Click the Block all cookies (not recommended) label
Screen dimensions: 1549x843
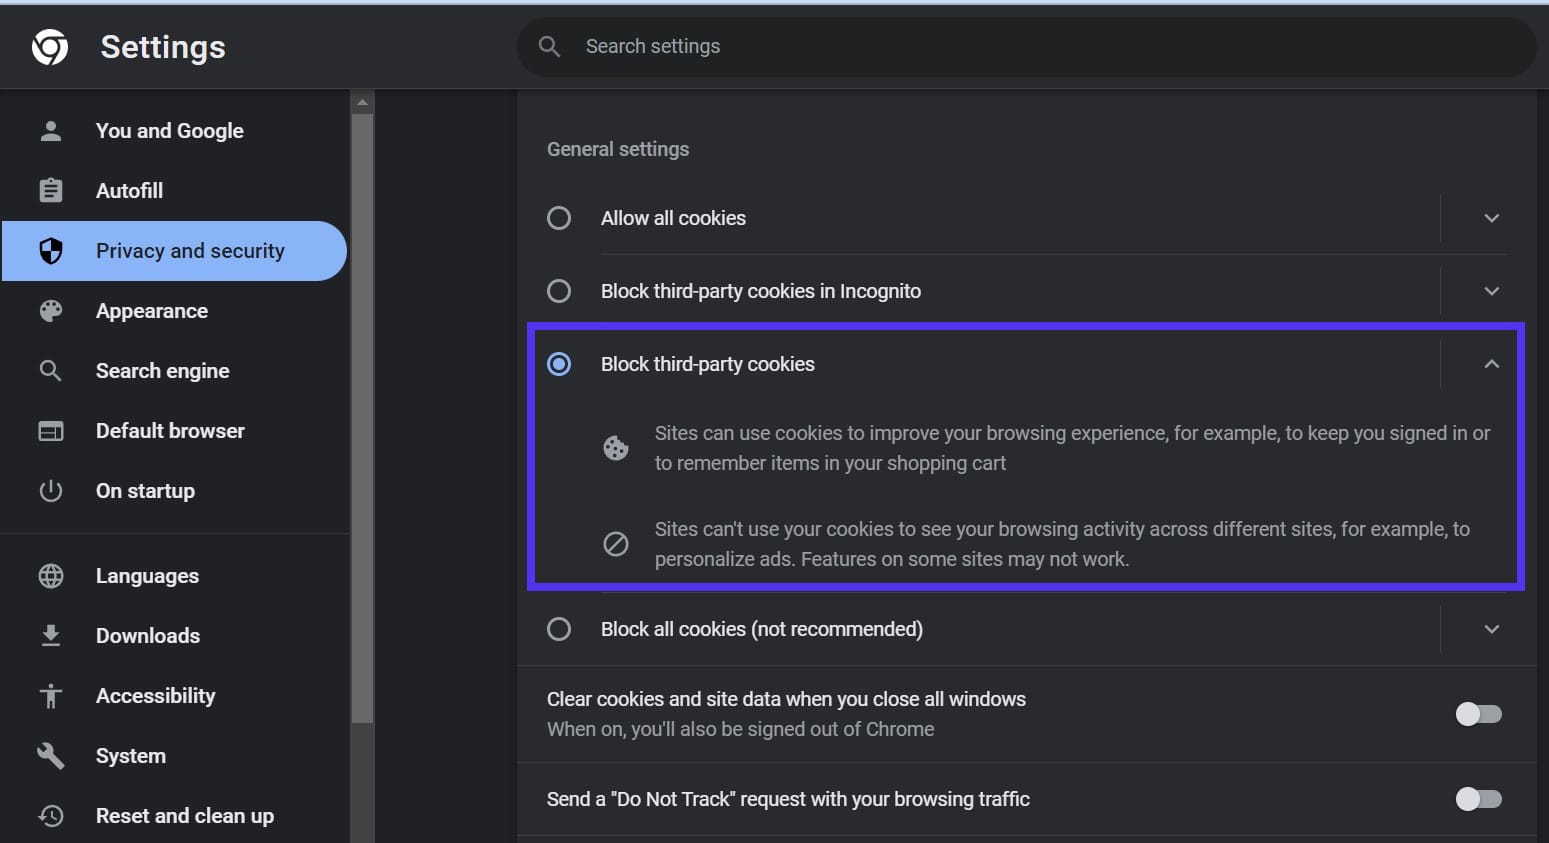(762, 629)
